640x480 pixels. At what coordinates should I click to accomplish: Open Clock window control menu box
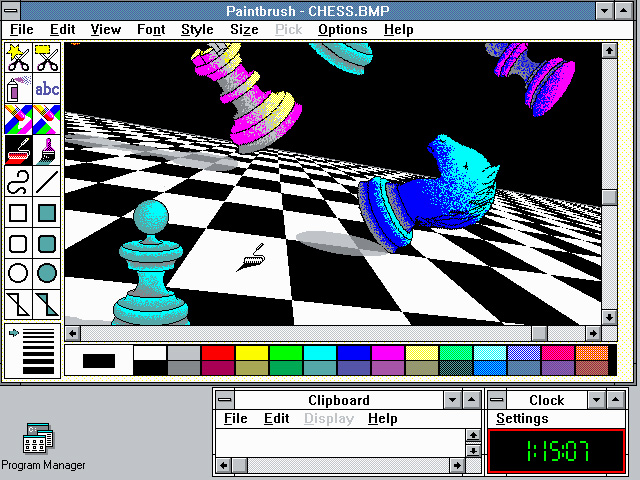tap(497, 400)
